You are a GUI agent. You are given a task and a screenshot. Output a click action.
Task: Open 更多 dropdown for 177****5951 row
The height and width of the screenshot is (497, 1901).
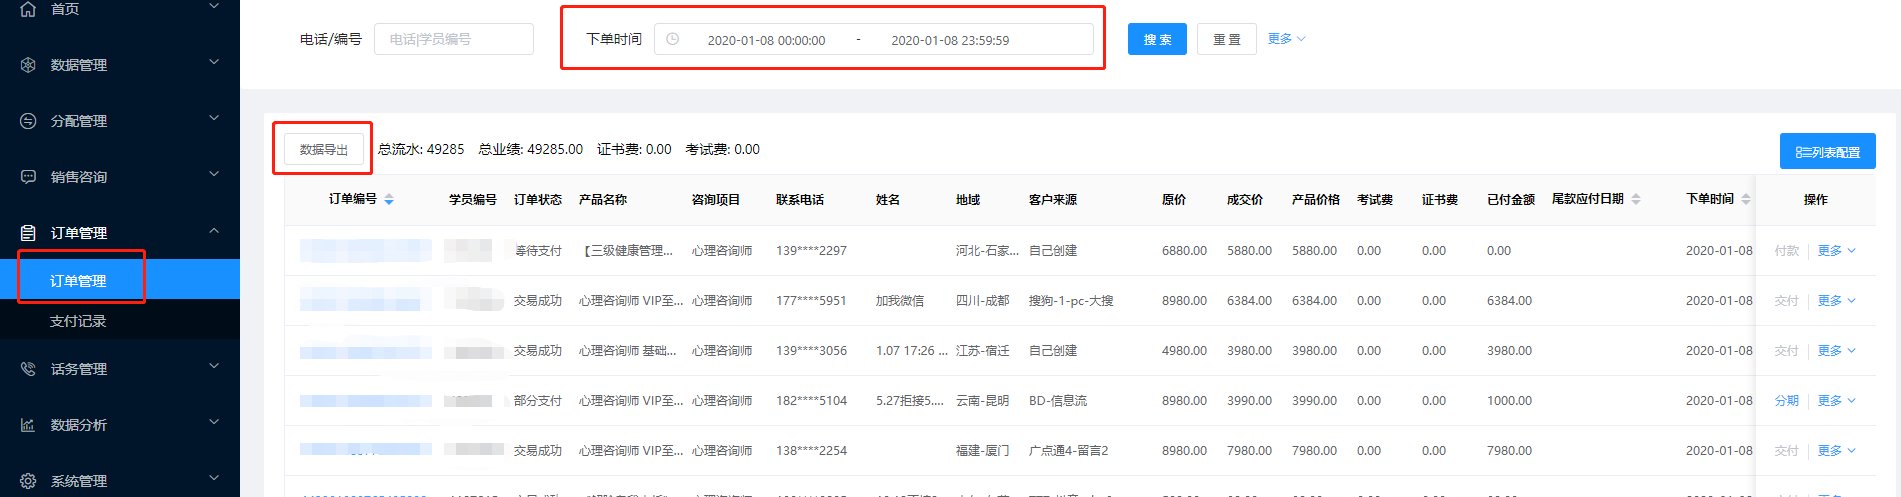point(1836,301)
